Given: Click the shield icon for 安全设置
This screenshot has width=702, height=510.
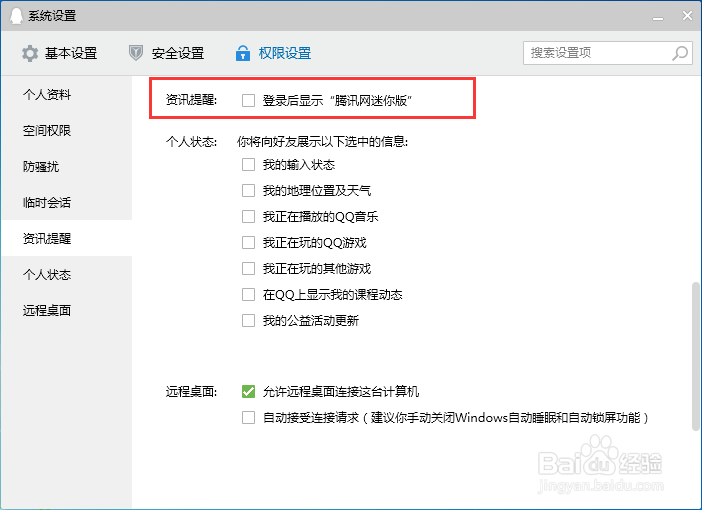Looking at the screenshot, I should point(136,53).
